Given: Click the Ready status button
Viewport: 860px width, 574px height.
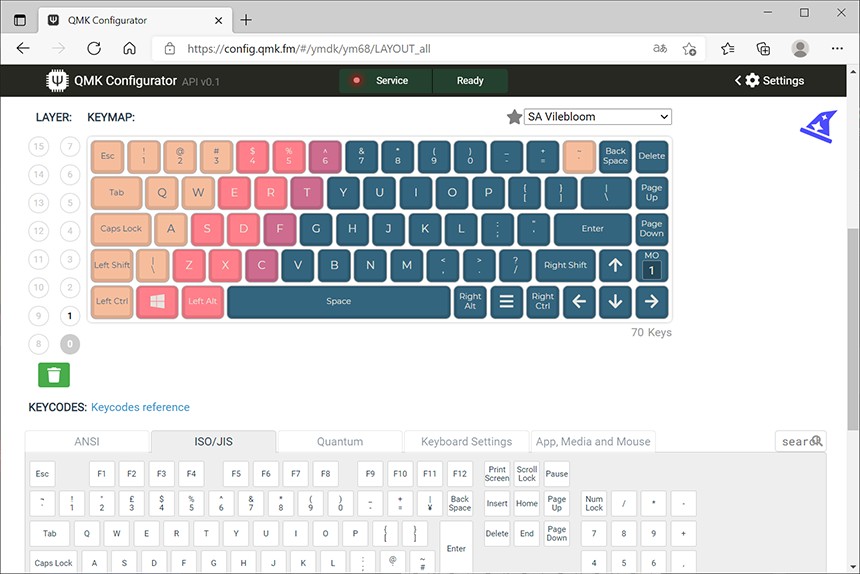Looking at the screenshot, I should [470, 81].
